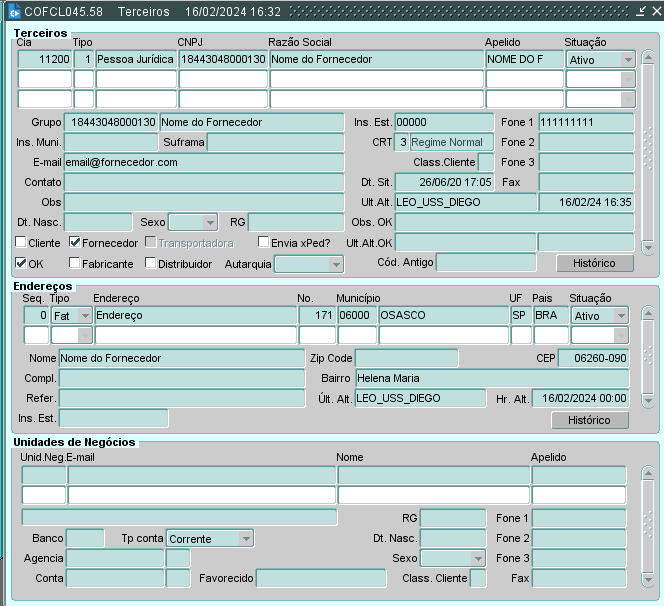Open Situação dropdown showing Ativo in Endereços
The image size is (664, 606).
(x=622, y=315)
